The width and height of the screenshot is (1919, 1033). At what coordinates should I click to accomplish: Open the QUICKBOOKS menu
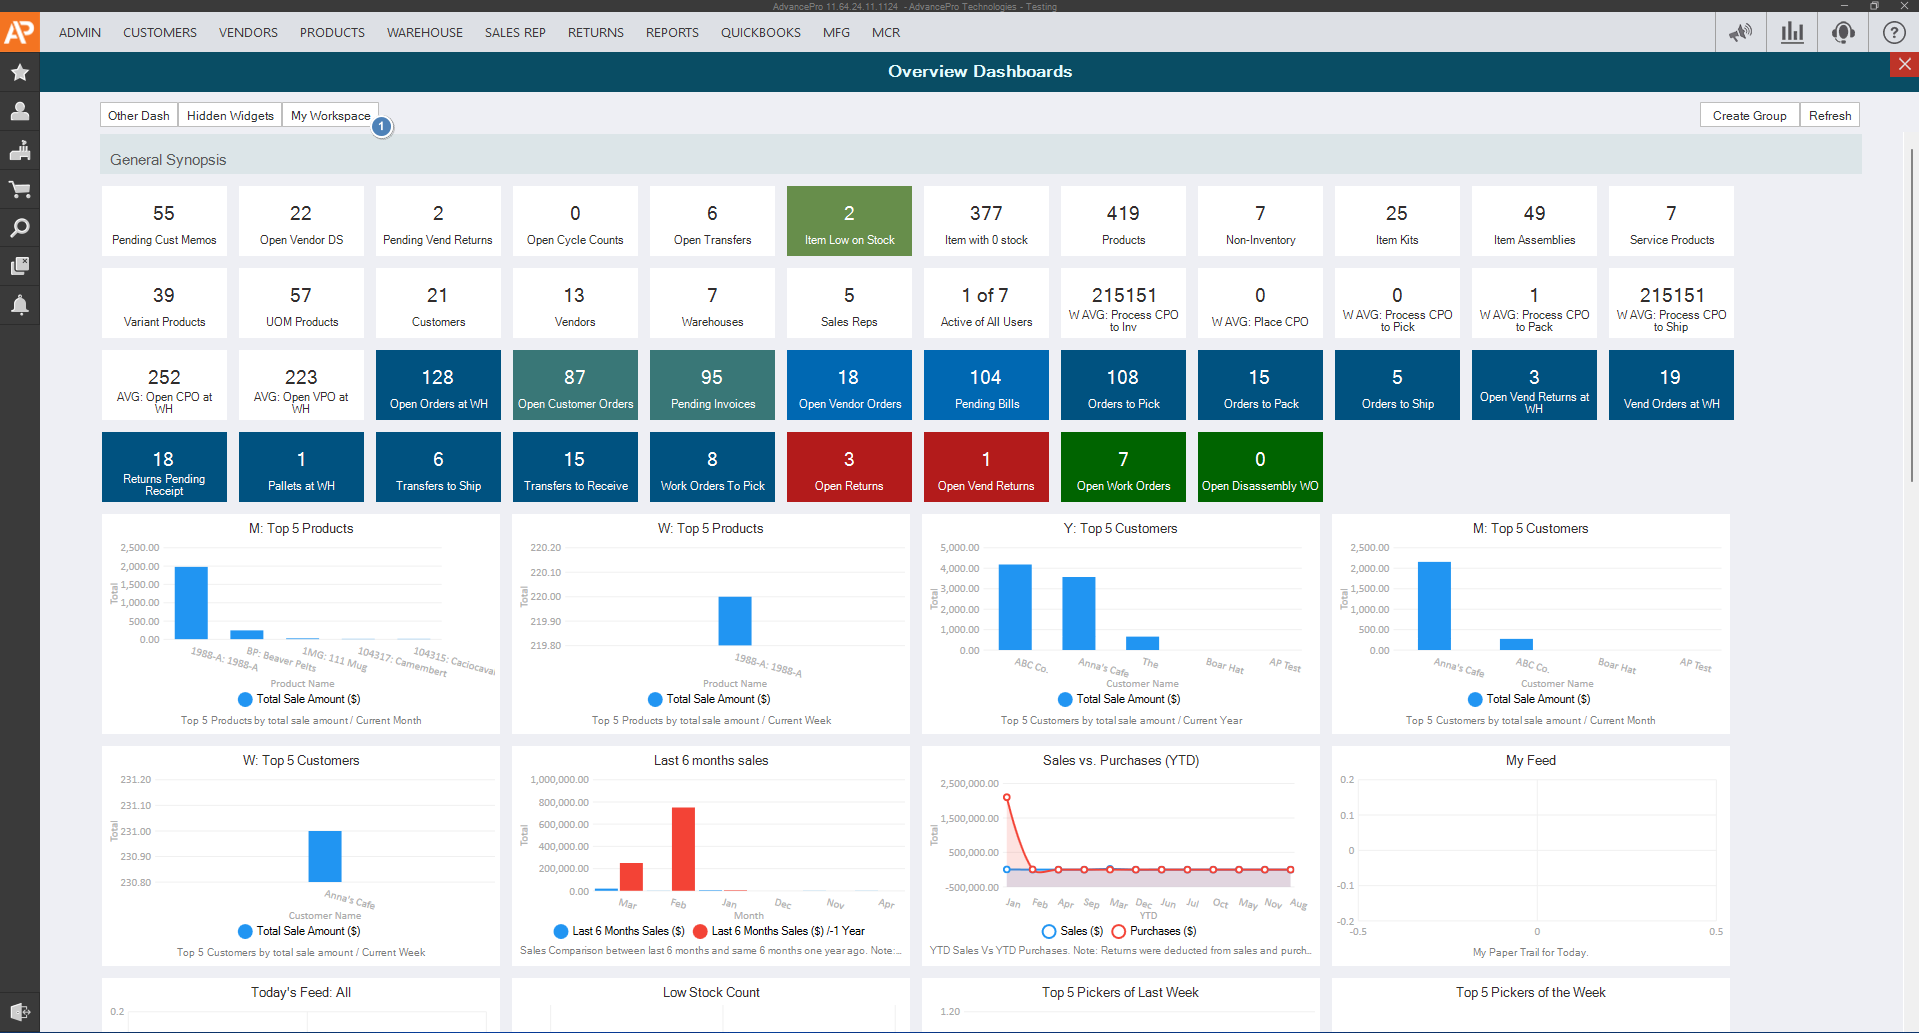click(760, 32)
